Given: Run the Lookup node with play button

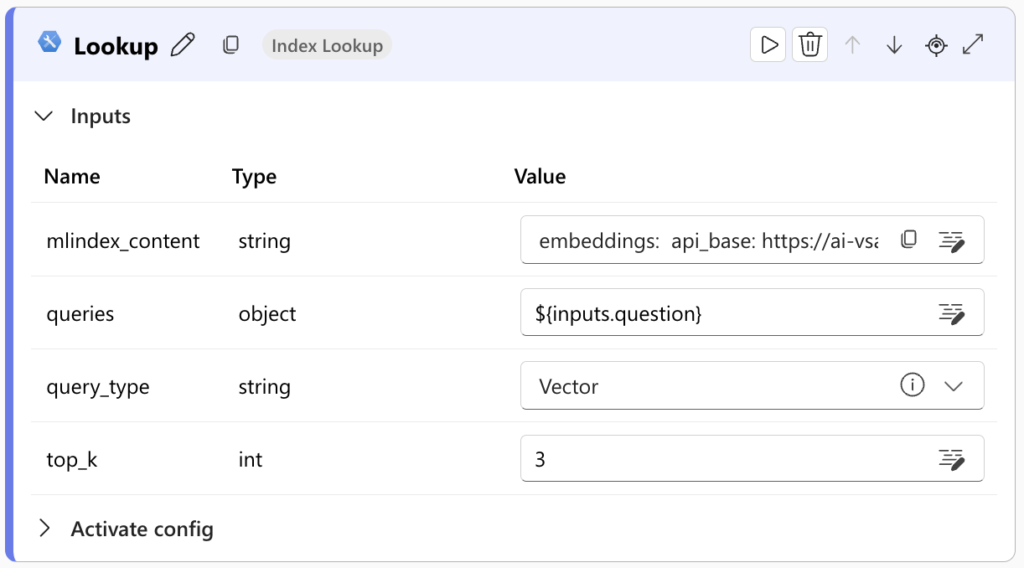Looking at the screenshot, I should tap(768, 45).
